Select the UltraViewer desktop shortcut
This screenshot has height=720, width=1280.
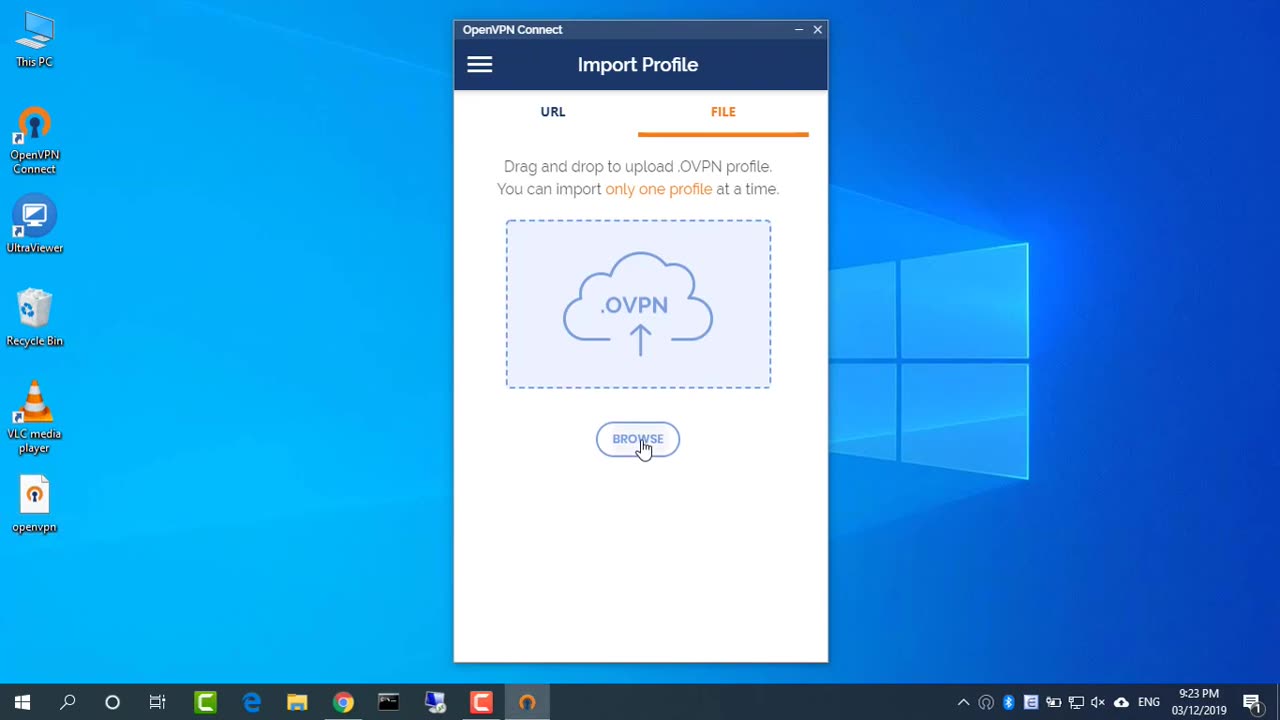(x=34, y=226)
